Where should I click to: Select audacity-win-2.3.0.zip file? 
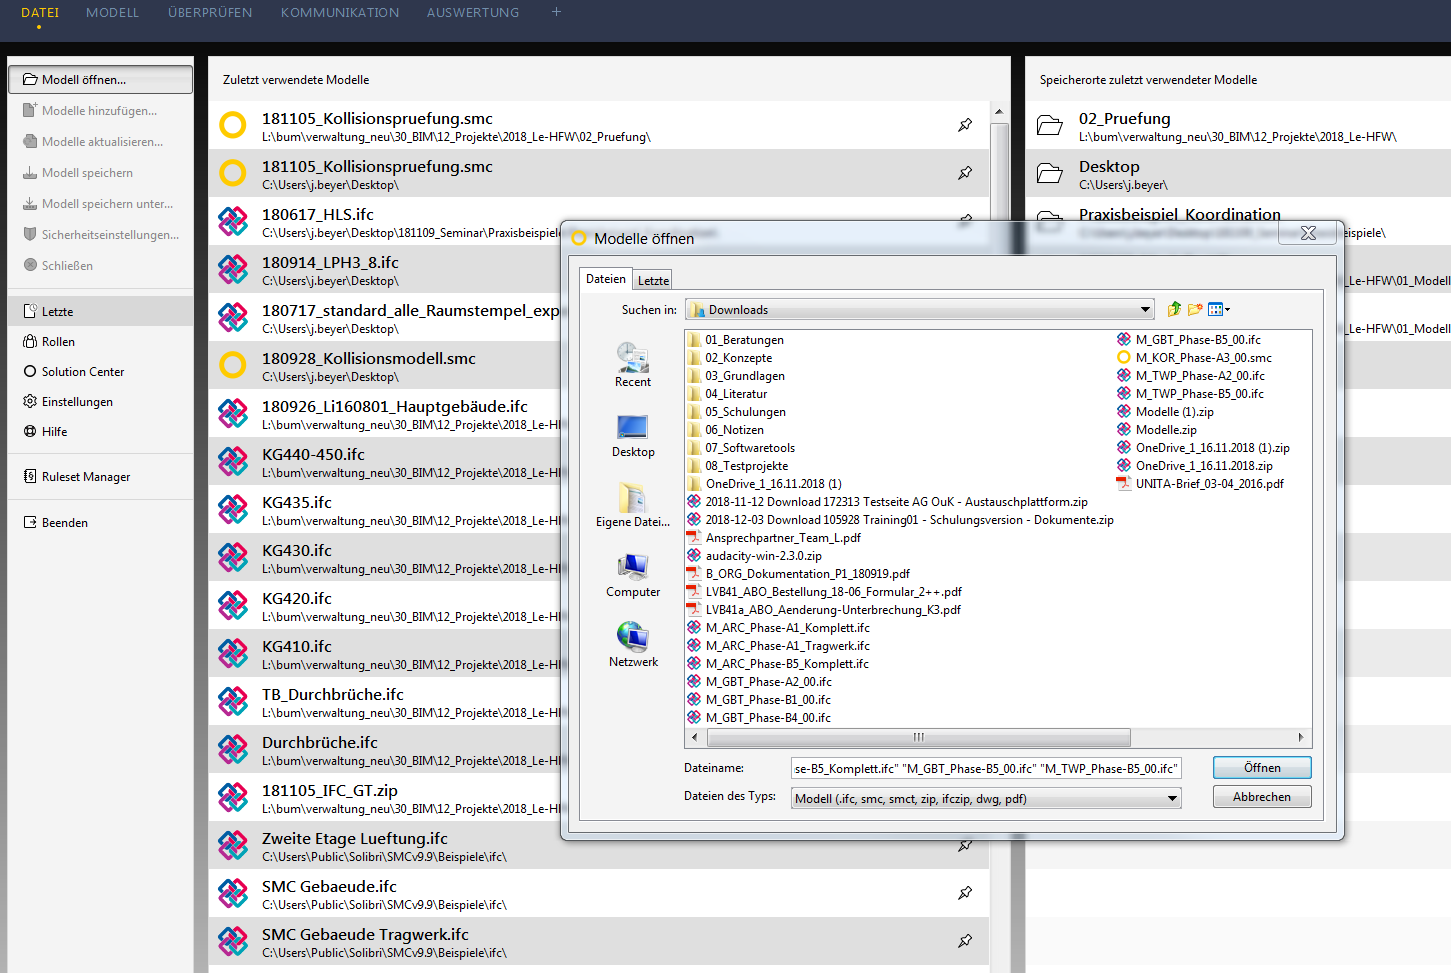pyautogui.click(x=764, y=556)
